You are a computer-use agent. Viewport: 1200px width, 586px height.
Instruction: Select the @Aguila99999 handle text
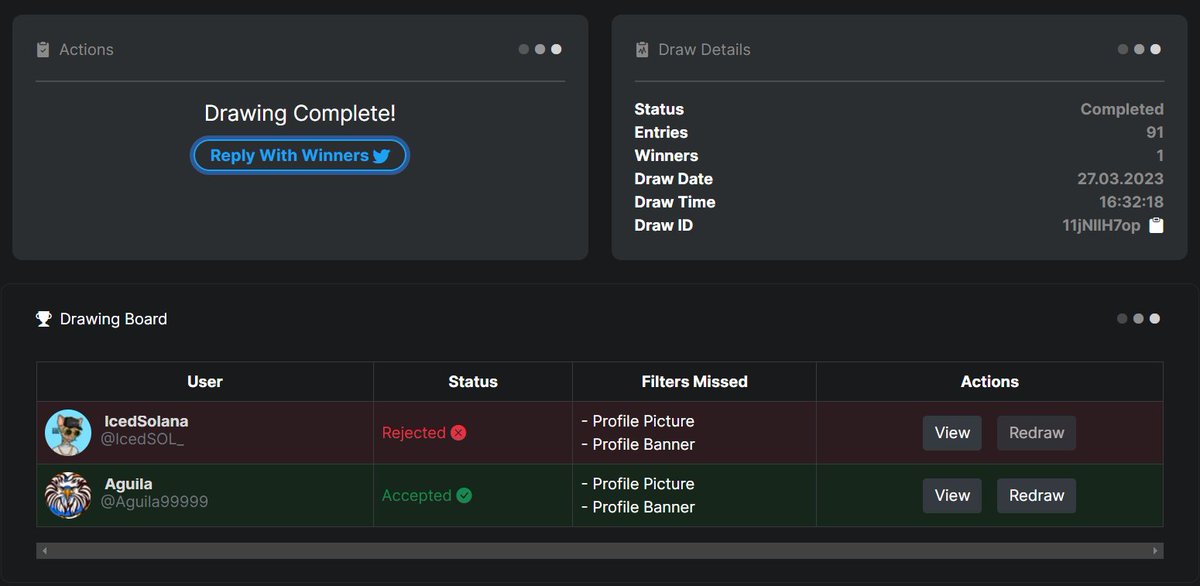[x=155, y=501]
